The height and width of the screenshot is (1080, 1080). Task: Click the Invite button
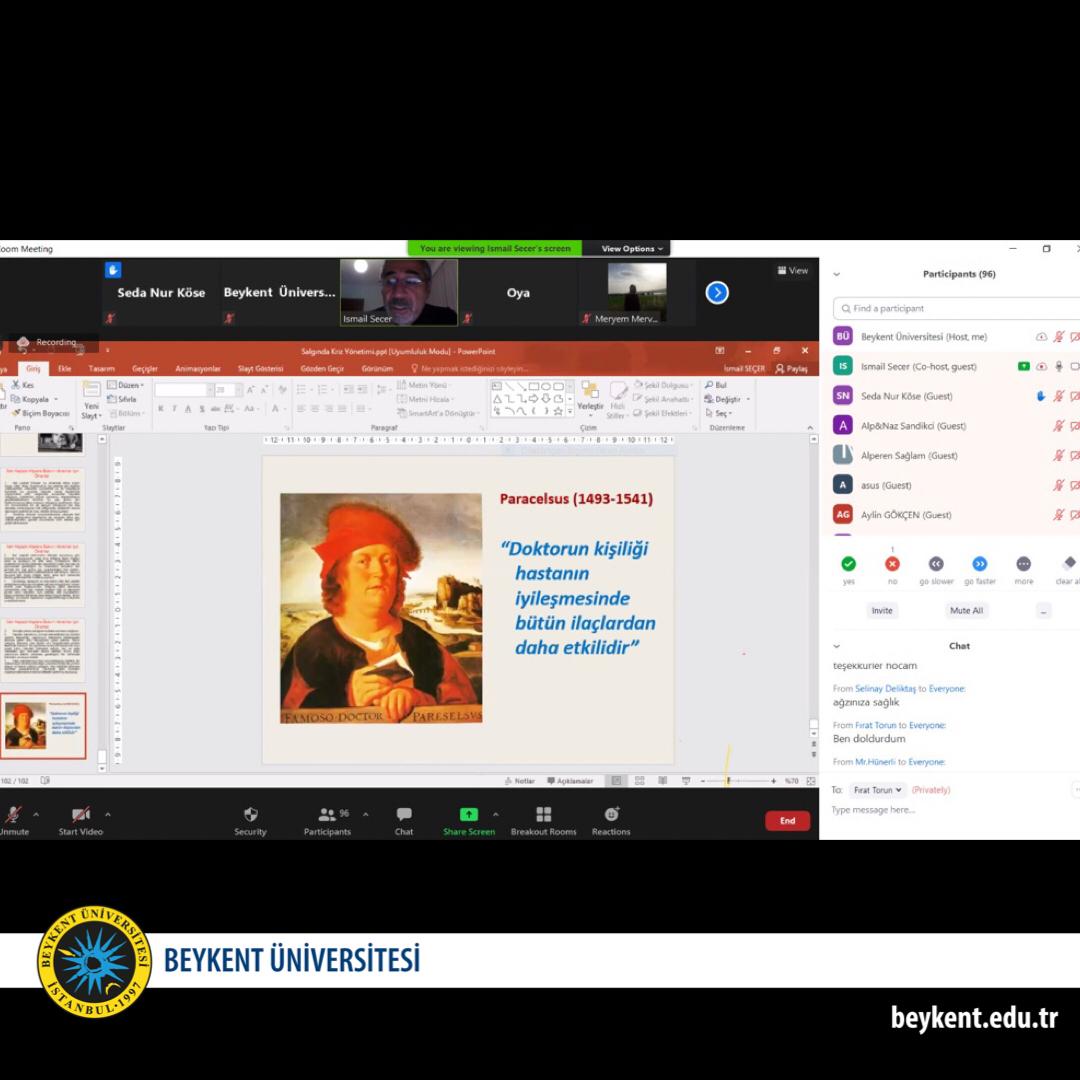pos(882,610)
